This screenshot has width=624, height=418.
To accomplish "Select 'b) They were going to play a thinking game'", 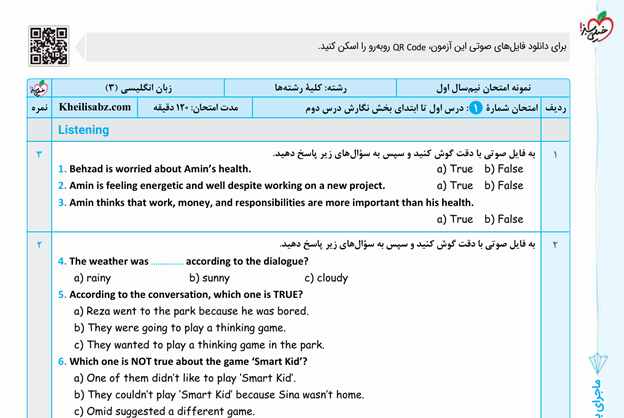I will coord(180,328).
